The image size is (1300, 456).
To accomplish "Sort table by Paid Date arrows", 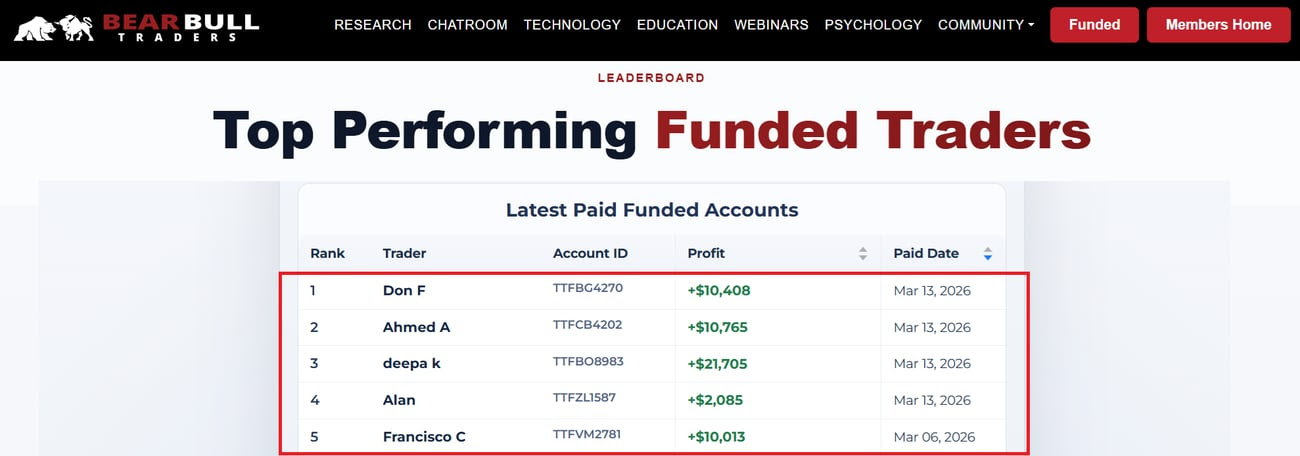I will coord(987,254).
